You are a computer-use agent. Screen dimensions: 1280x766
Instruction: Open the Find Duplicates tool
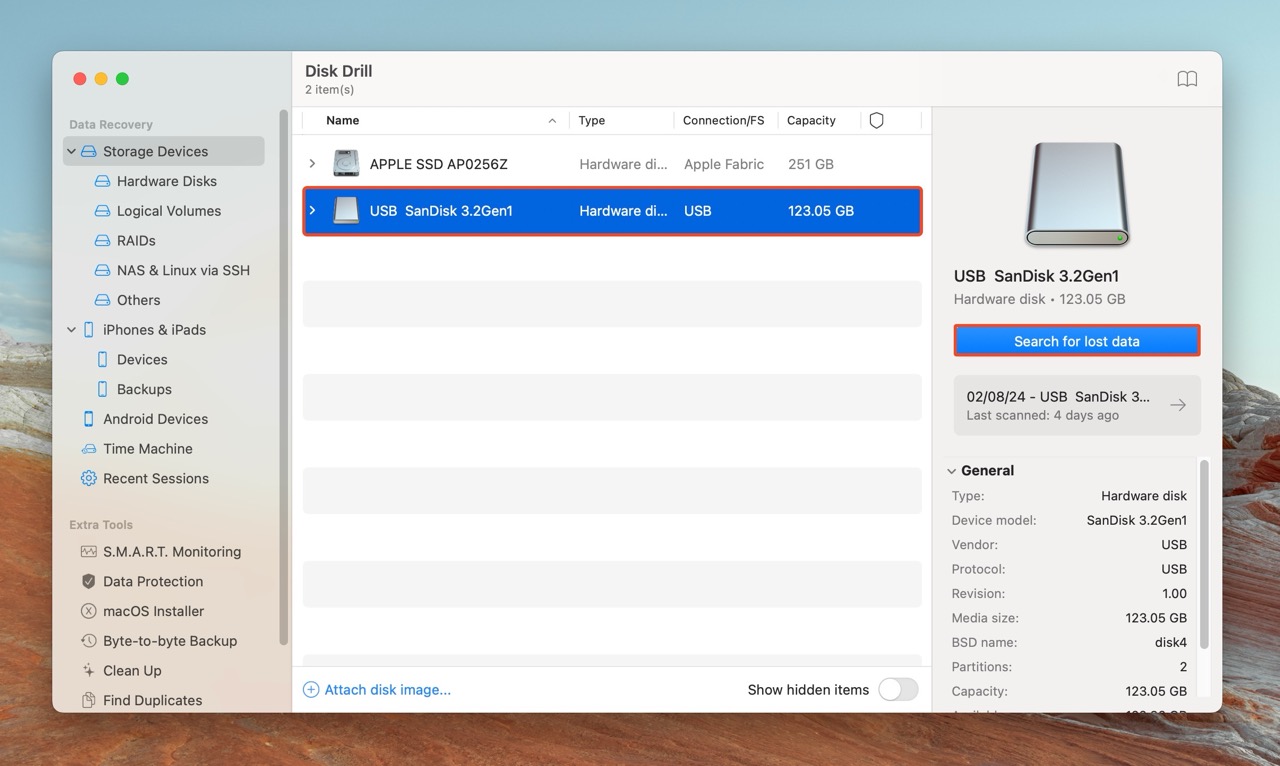tap(153, 700)
